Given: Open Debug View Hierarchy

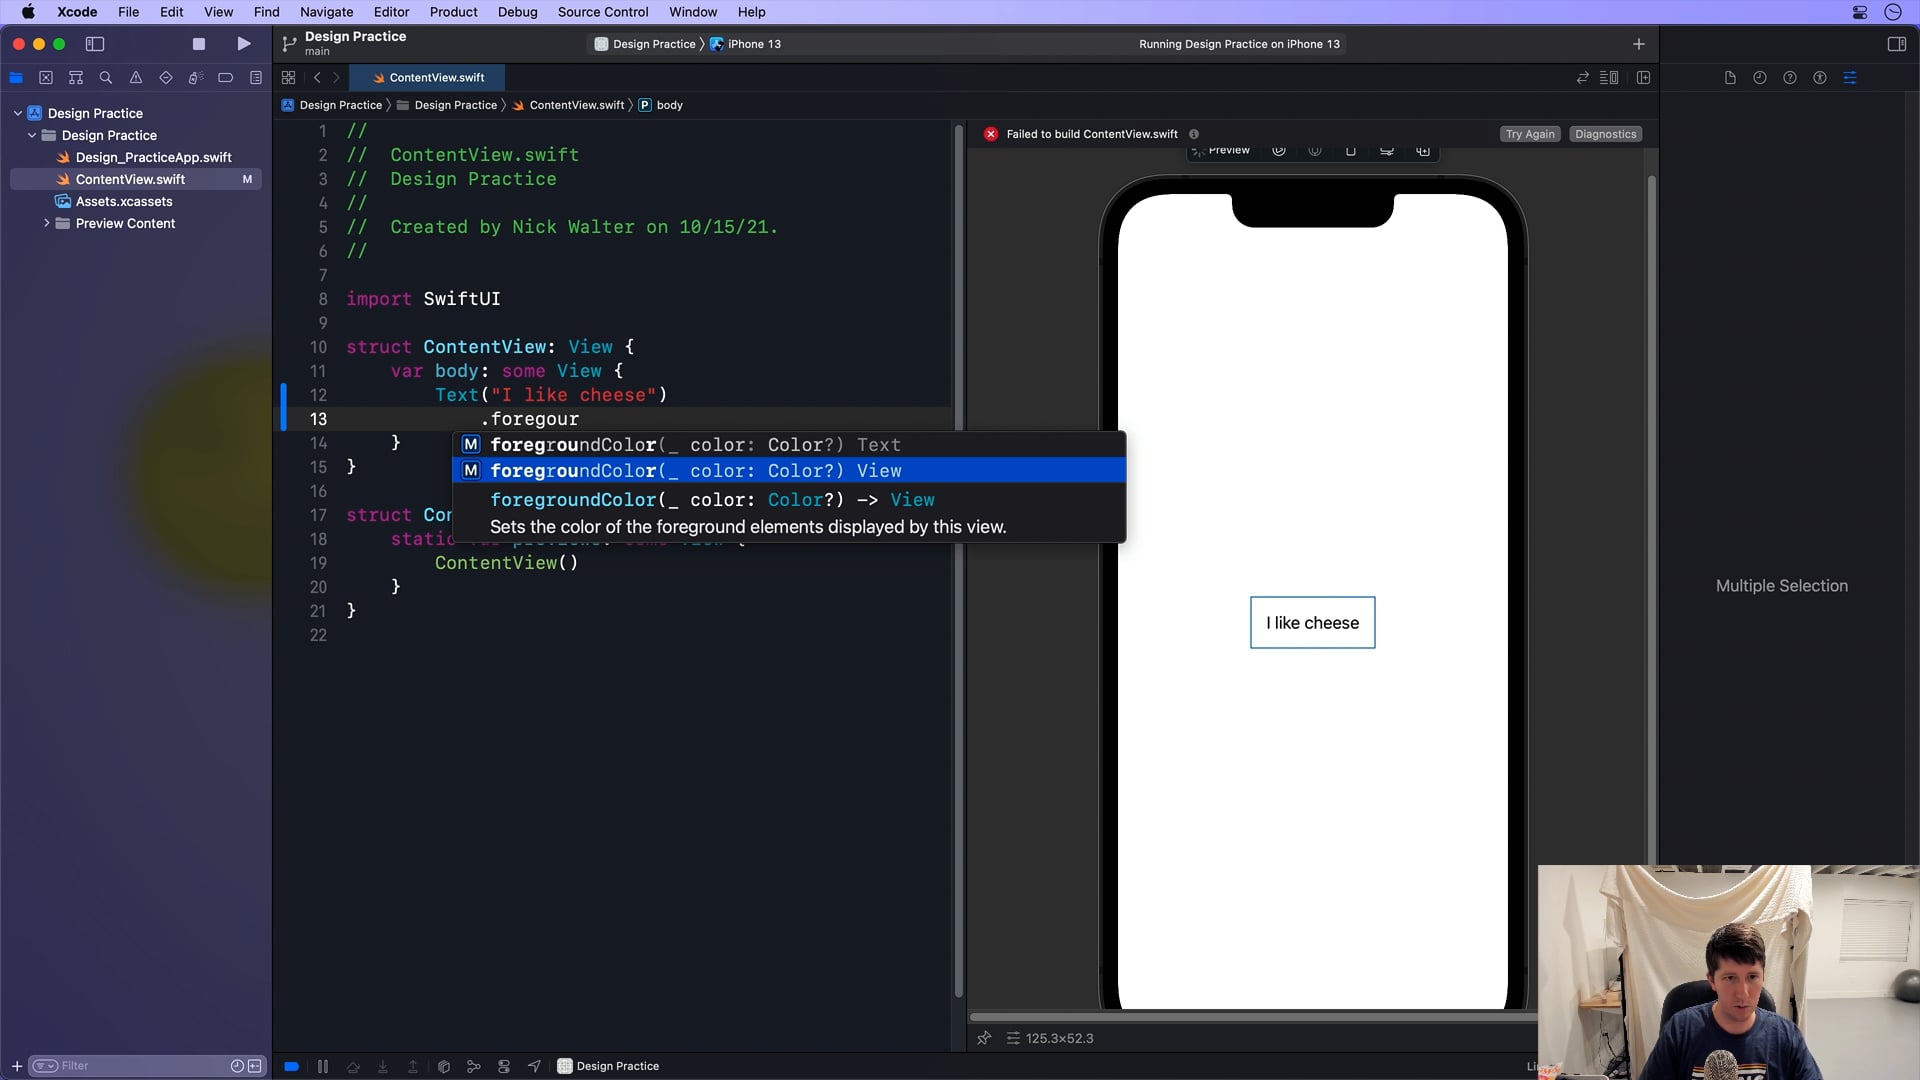Looking at the screenshot, I should click(x=444, y=1066).
